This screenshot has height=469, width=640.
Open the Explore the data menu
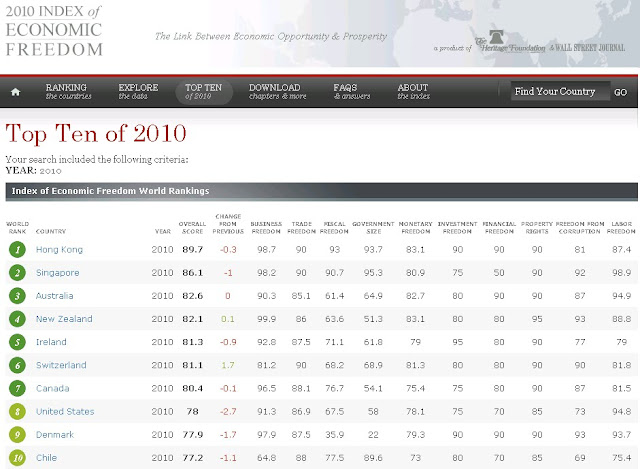[138, 91]
